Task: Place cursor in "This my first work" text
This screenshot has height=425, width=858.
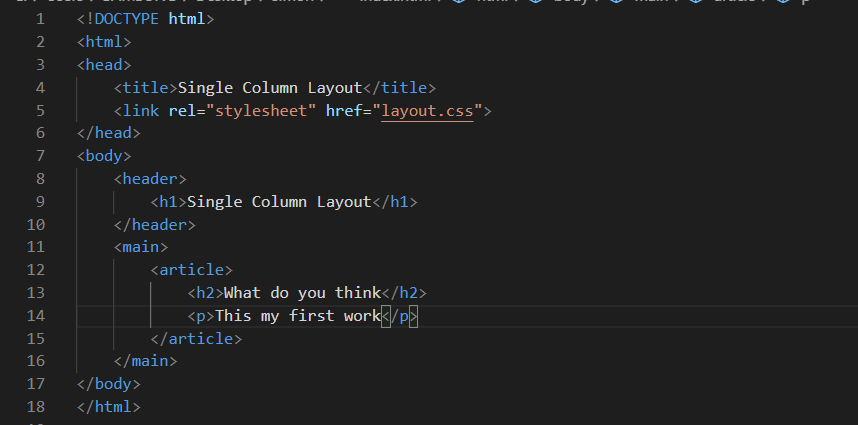Action: pos(298,316)
